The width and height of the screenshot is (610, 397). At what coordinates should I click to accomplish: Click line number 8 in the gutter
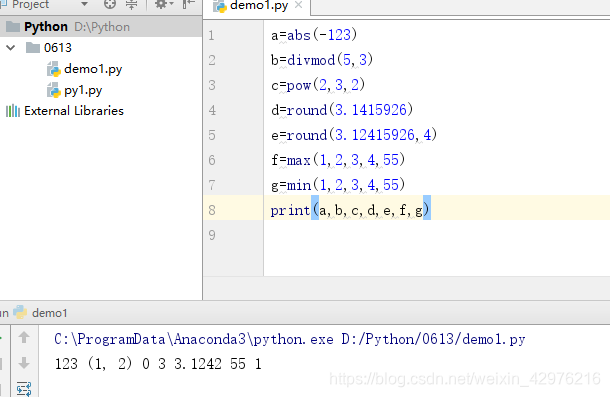(x=212, y=210)
